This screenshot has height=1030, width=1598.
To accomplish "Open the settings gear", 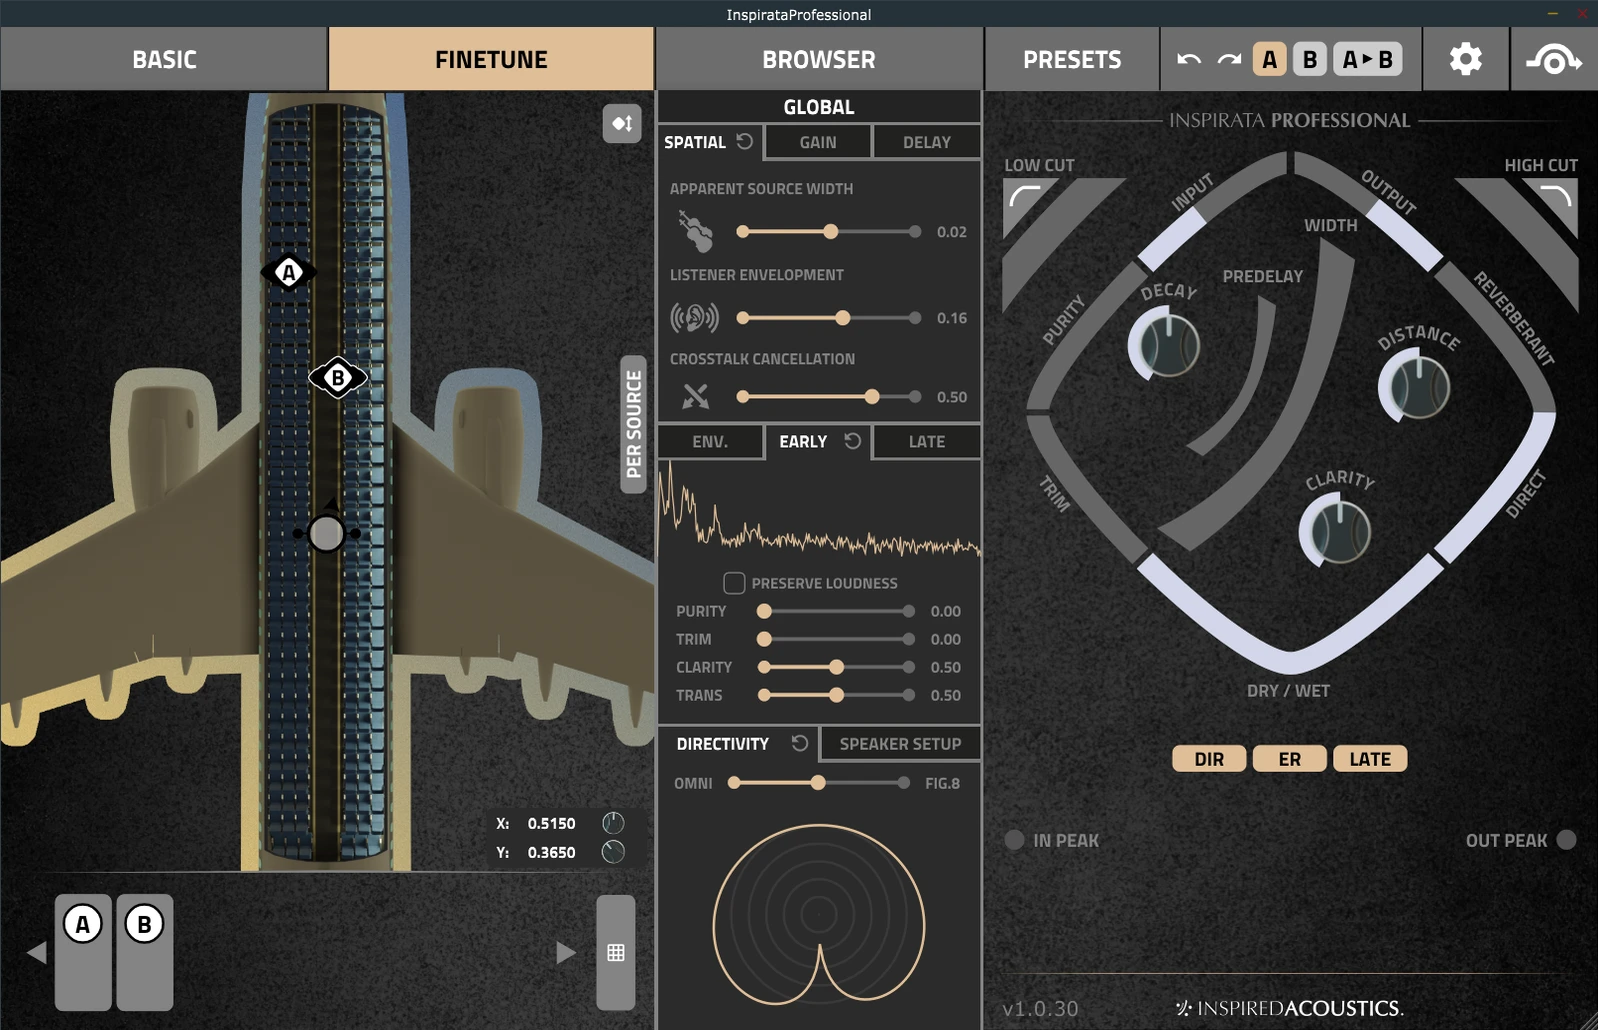I will pyautogui.click(x=1465, y=60).
